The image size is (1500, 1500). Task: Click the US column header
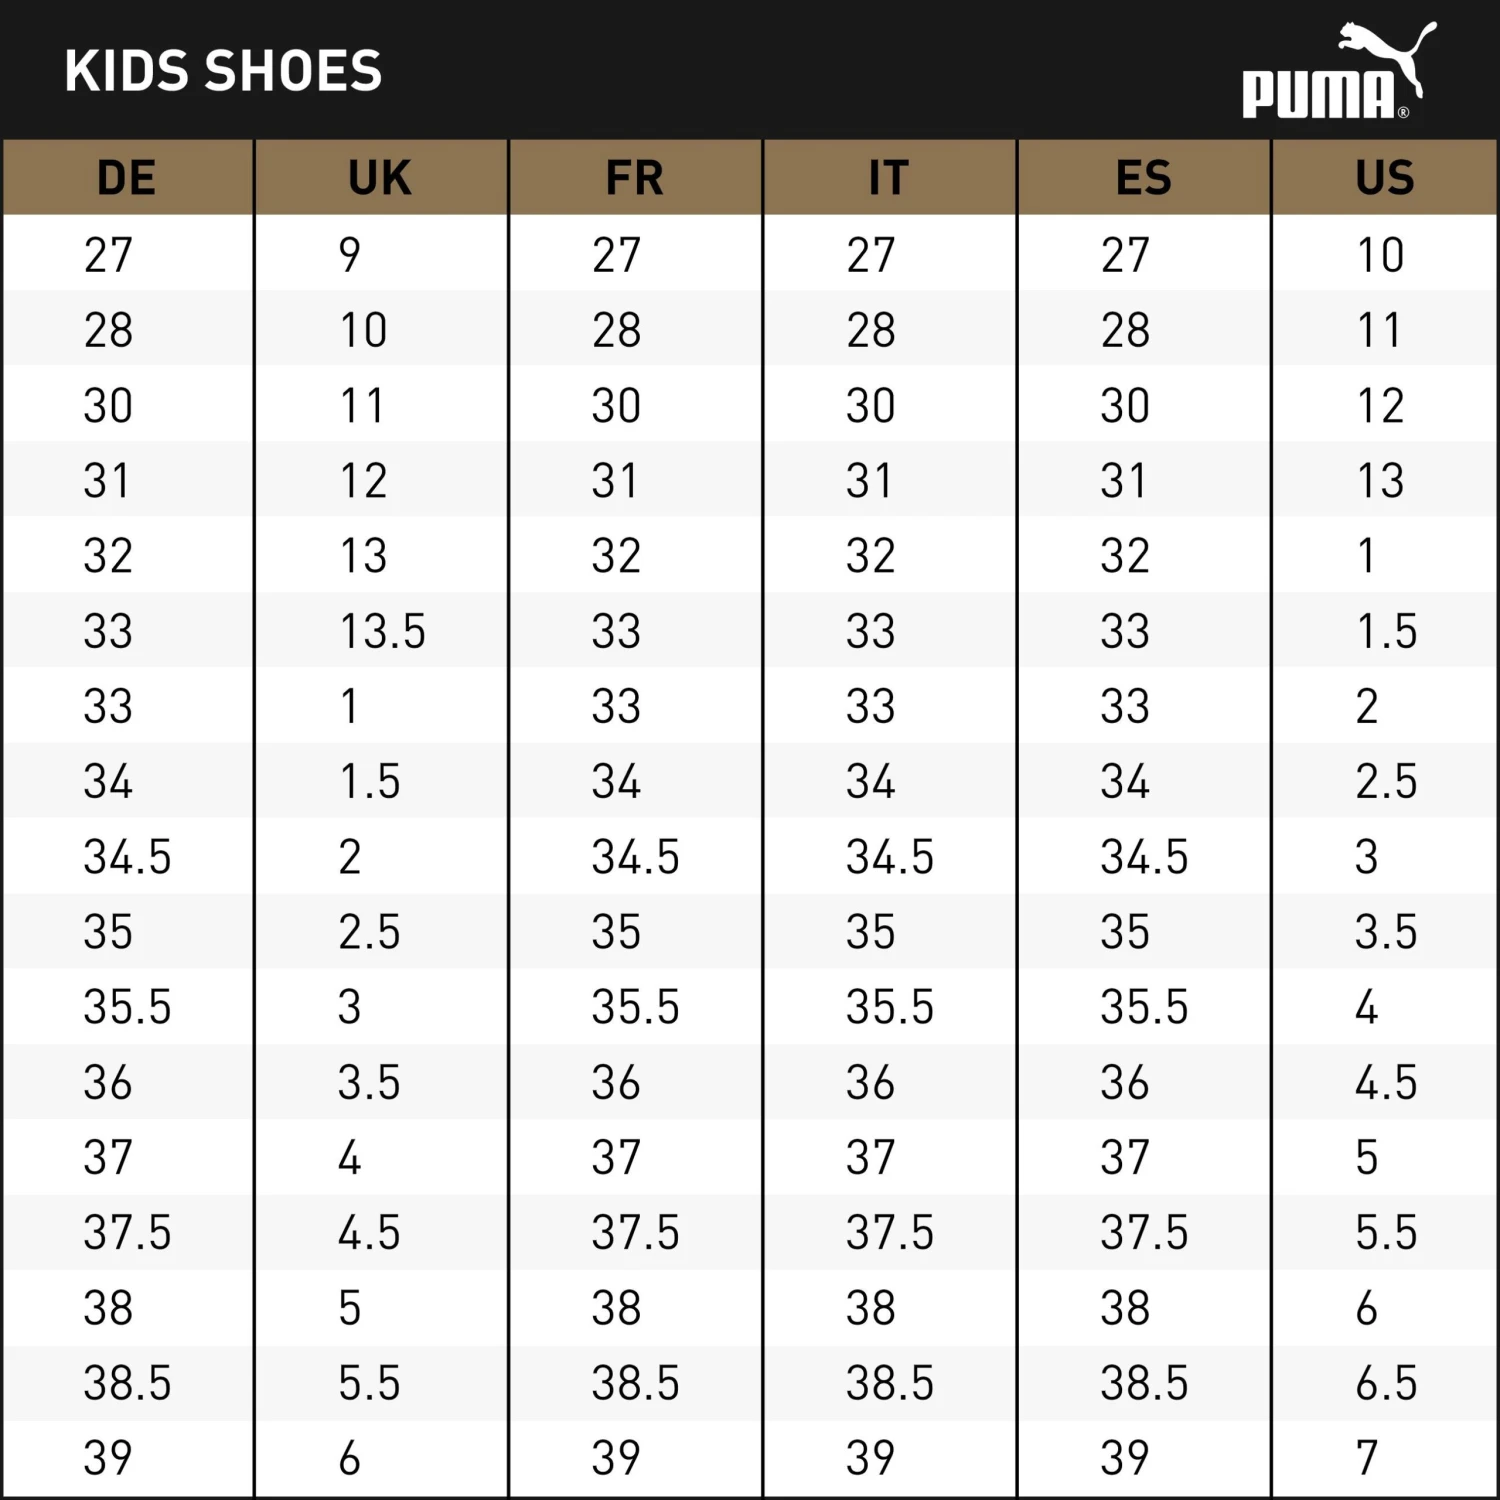tap(1385, 178)
